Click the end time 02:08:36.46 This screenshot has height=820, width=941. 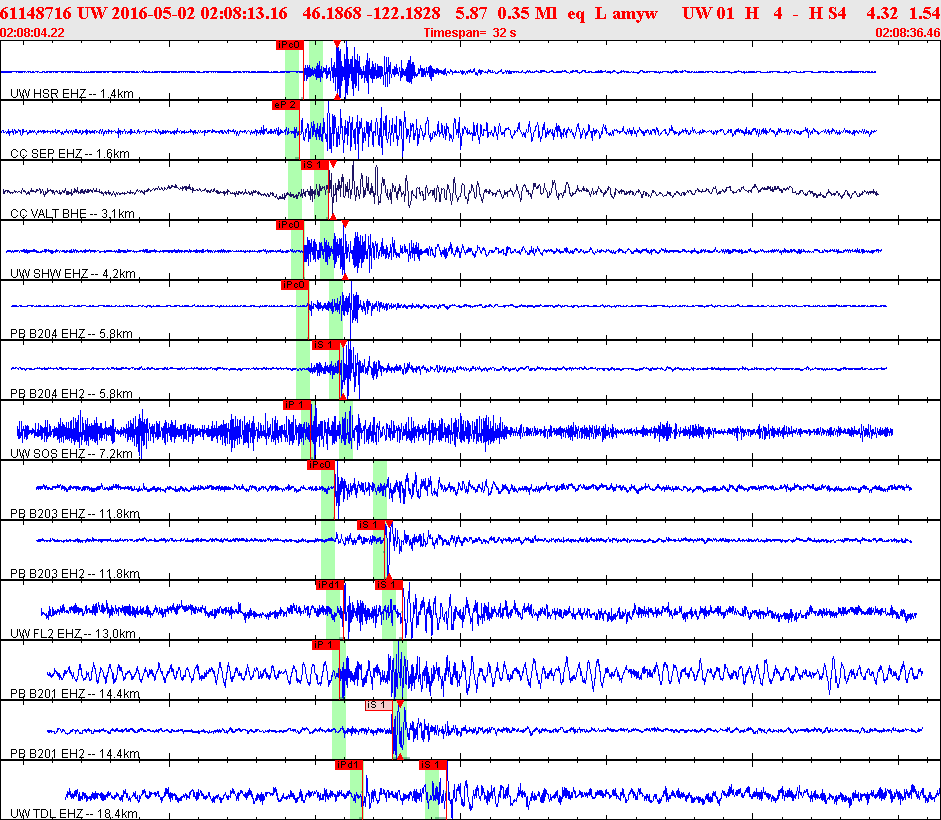click(907, 32)
